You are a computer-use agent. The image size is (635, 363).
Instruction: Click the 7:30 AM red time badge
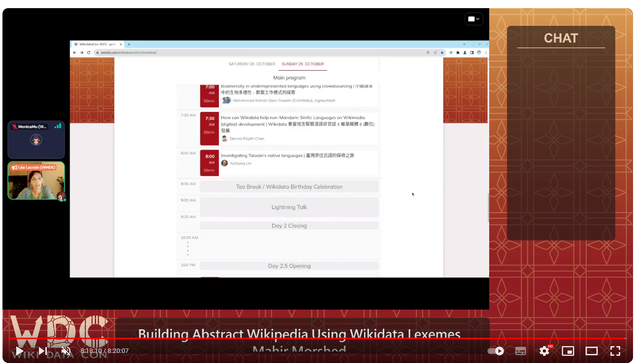(209, 128)
